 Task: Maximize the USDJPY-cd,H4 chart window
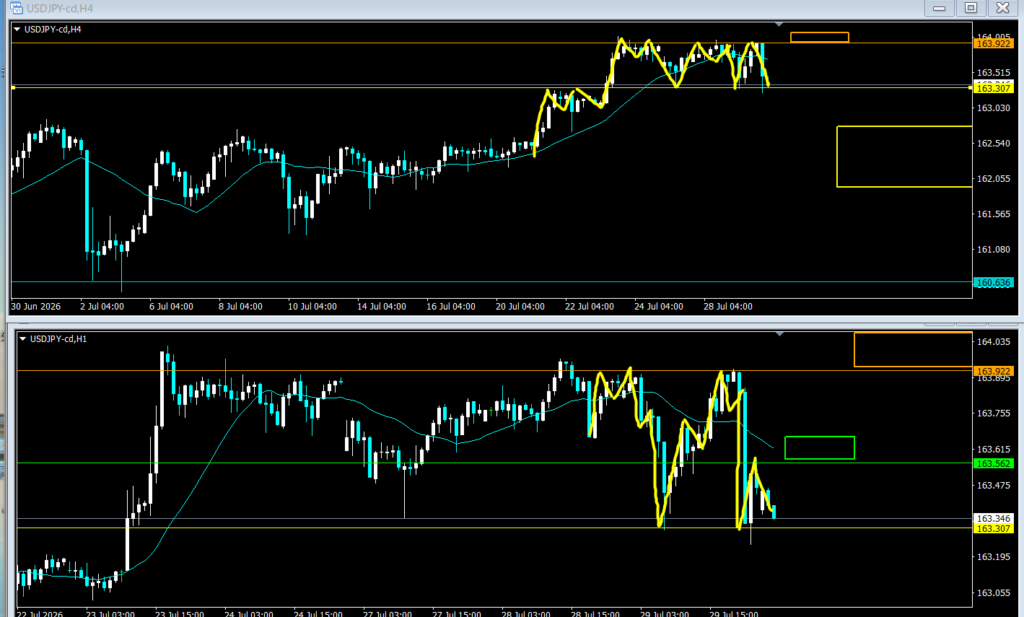click(x=971, y=8)
